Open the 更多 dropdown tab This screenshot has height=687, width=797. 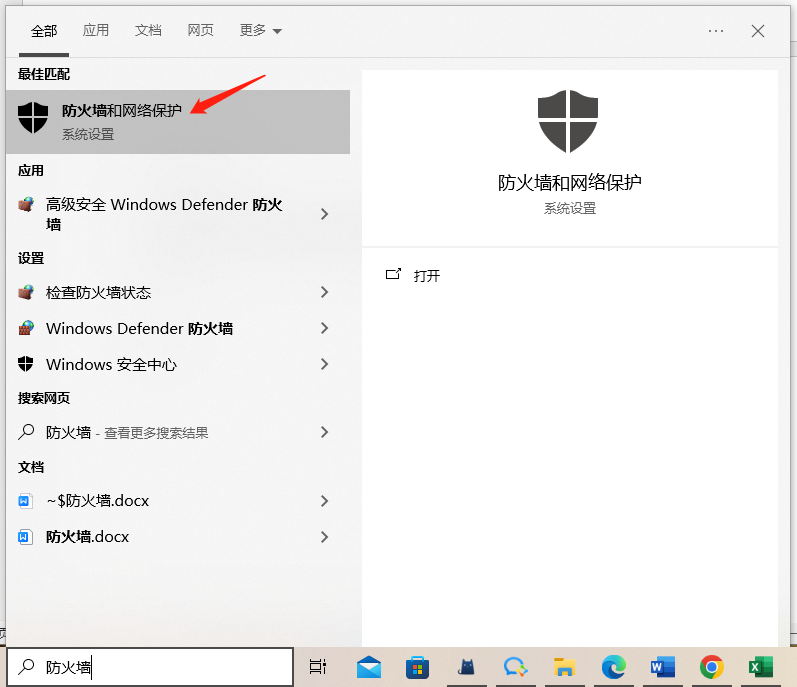pyautogui.click(x=260, y=30)
